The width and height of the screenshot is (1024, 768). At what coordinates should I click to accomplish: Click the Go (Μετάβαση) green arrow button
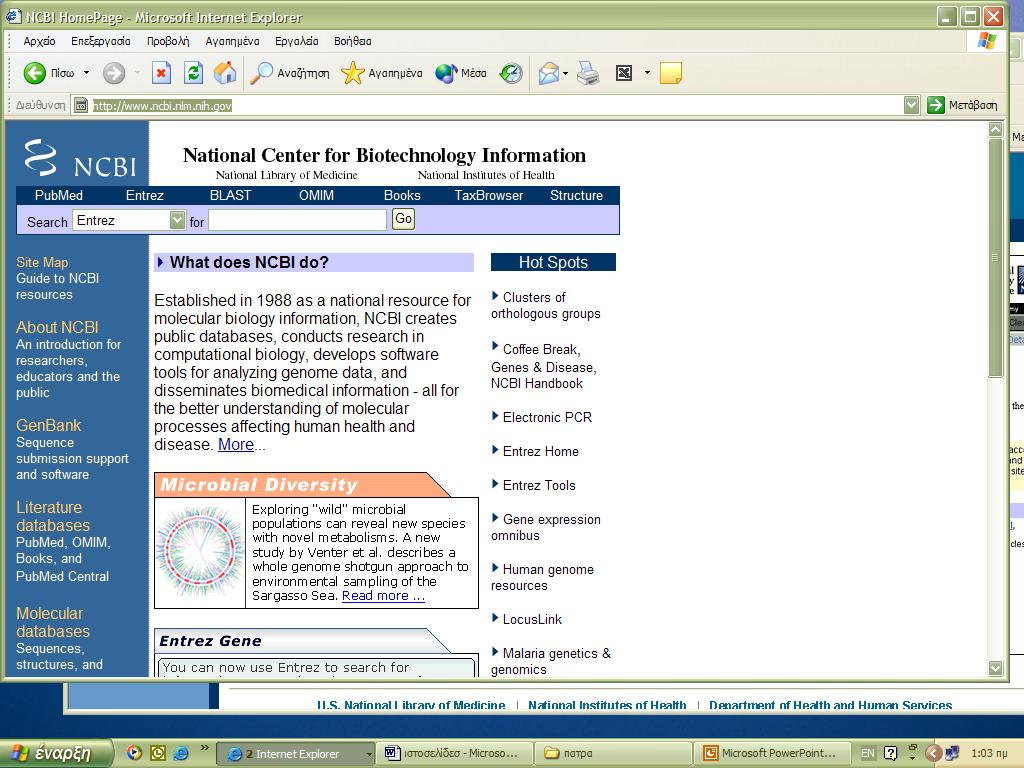coord(936,104)
